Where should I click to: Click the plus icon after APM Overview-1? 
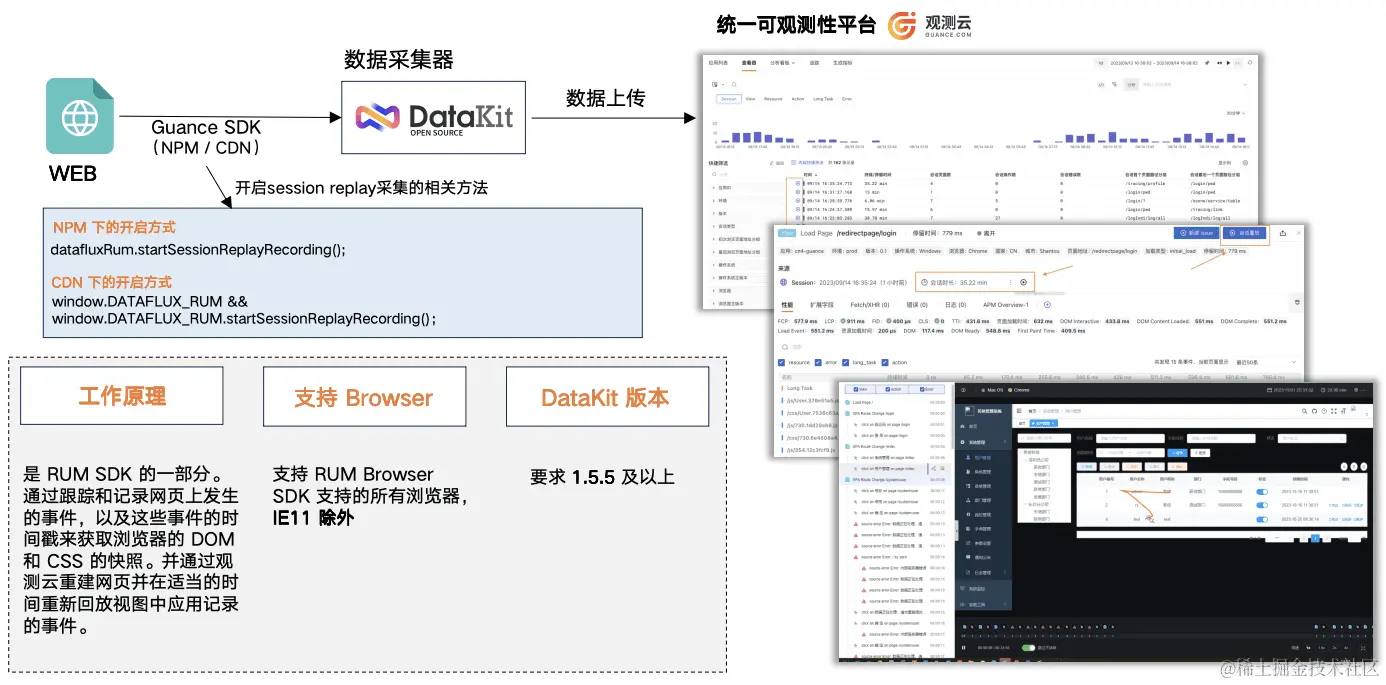(1047, 305)
